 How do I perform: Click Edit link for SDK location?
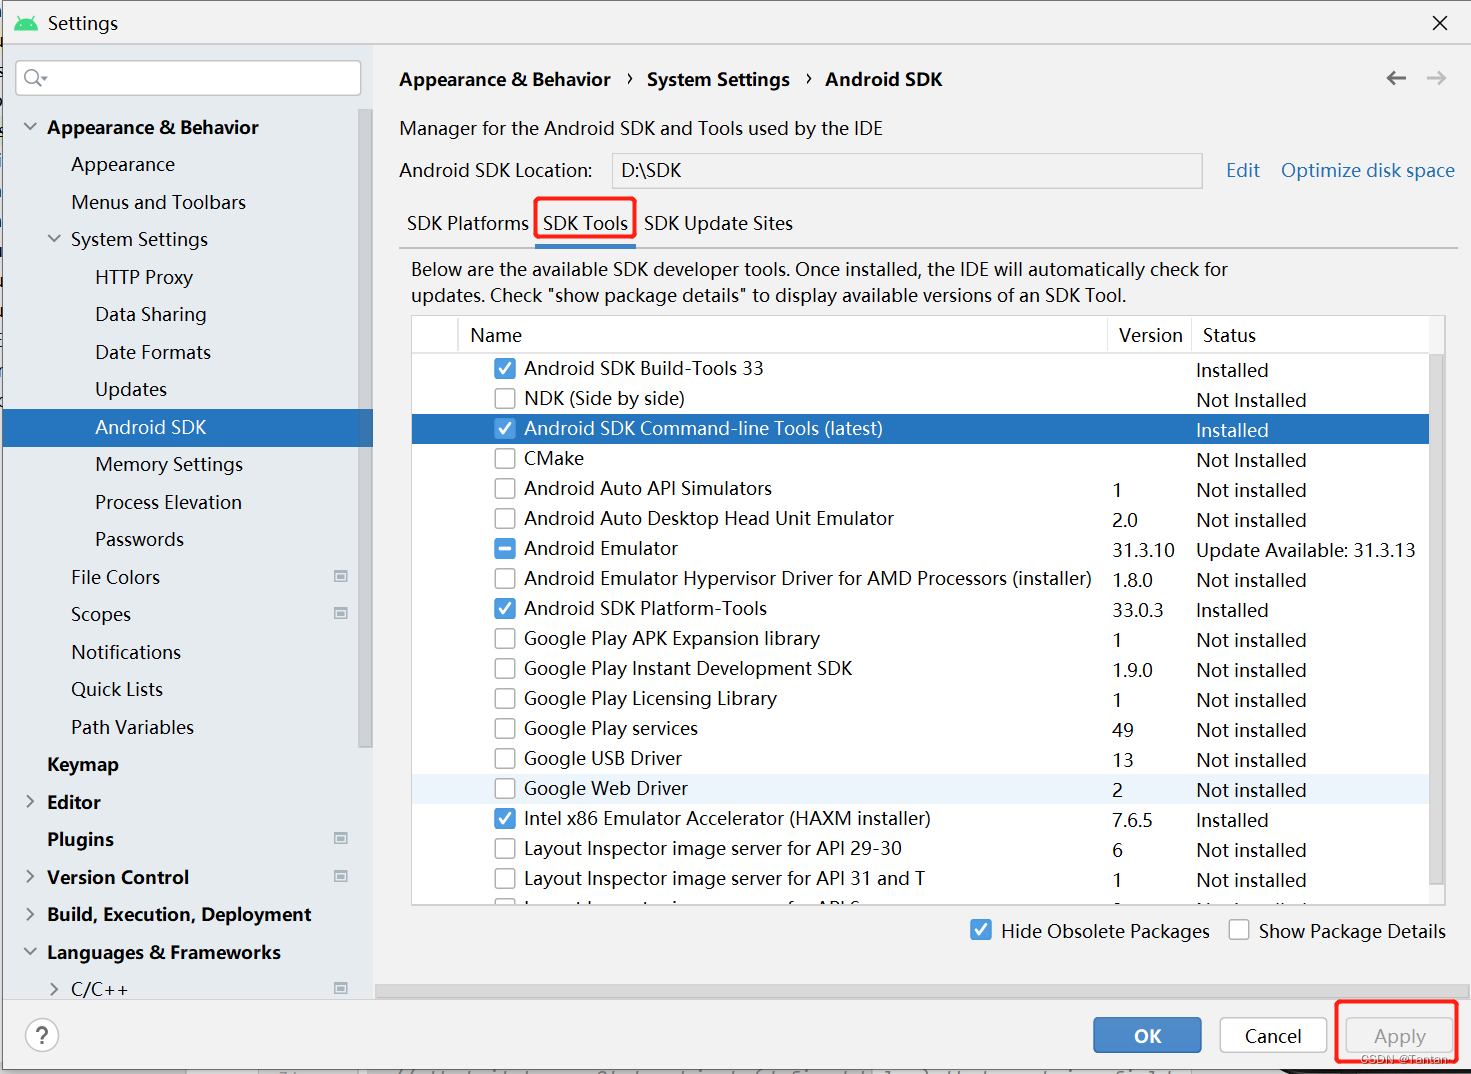click(x=1243, y=170)
